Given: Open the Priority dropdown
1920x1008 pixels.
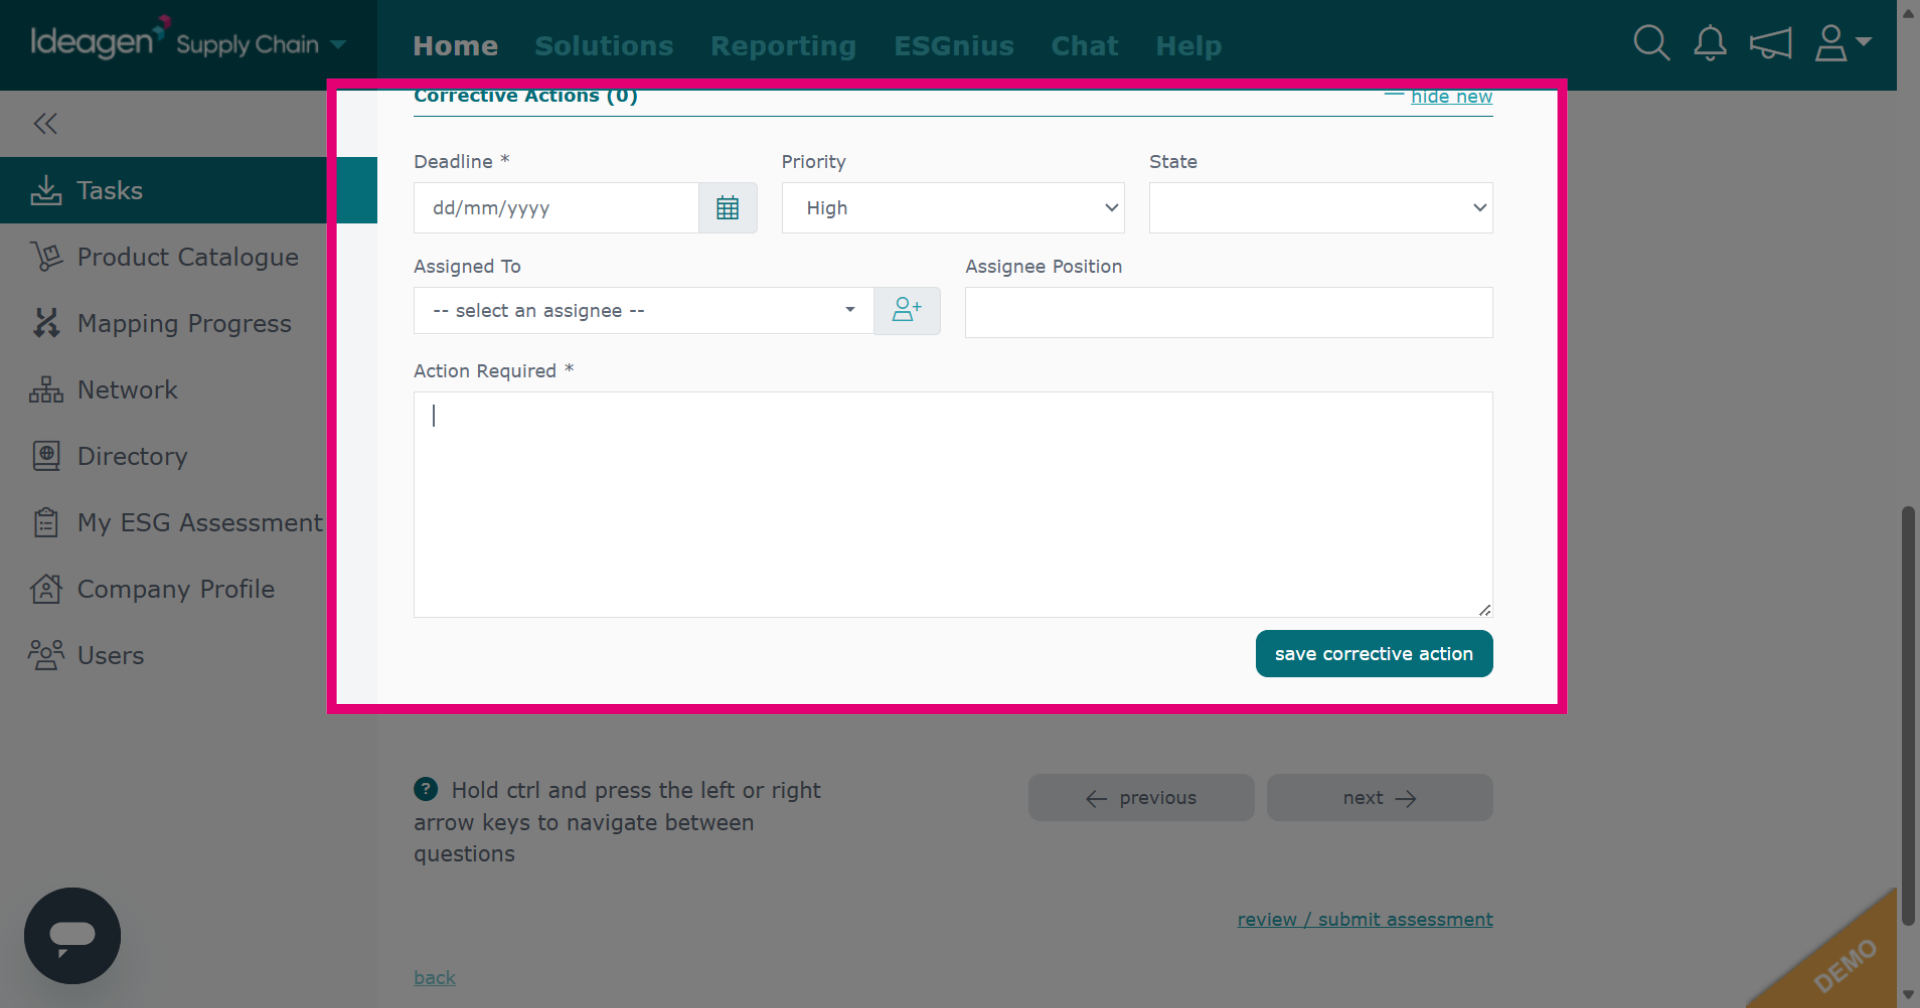Looking at the screenshot, I should click(x=953, y=208).
